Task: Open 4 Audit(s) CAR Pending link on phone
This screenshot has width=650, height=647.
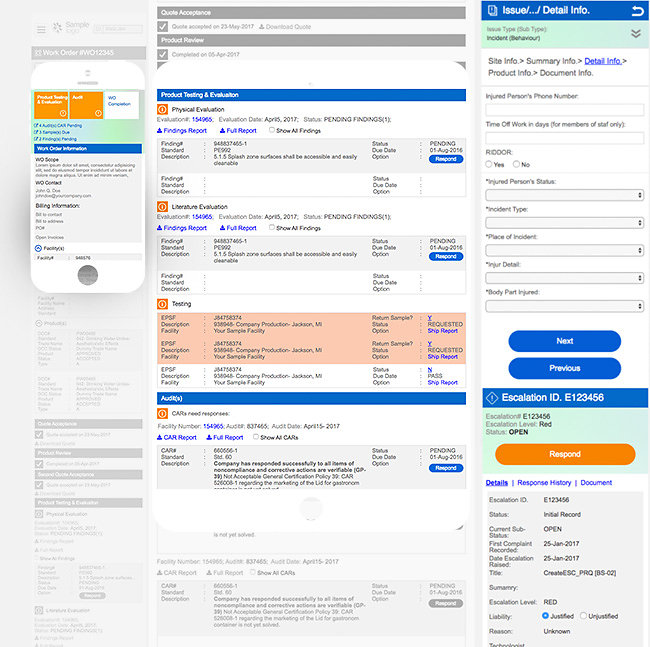Action: point(58,125)
